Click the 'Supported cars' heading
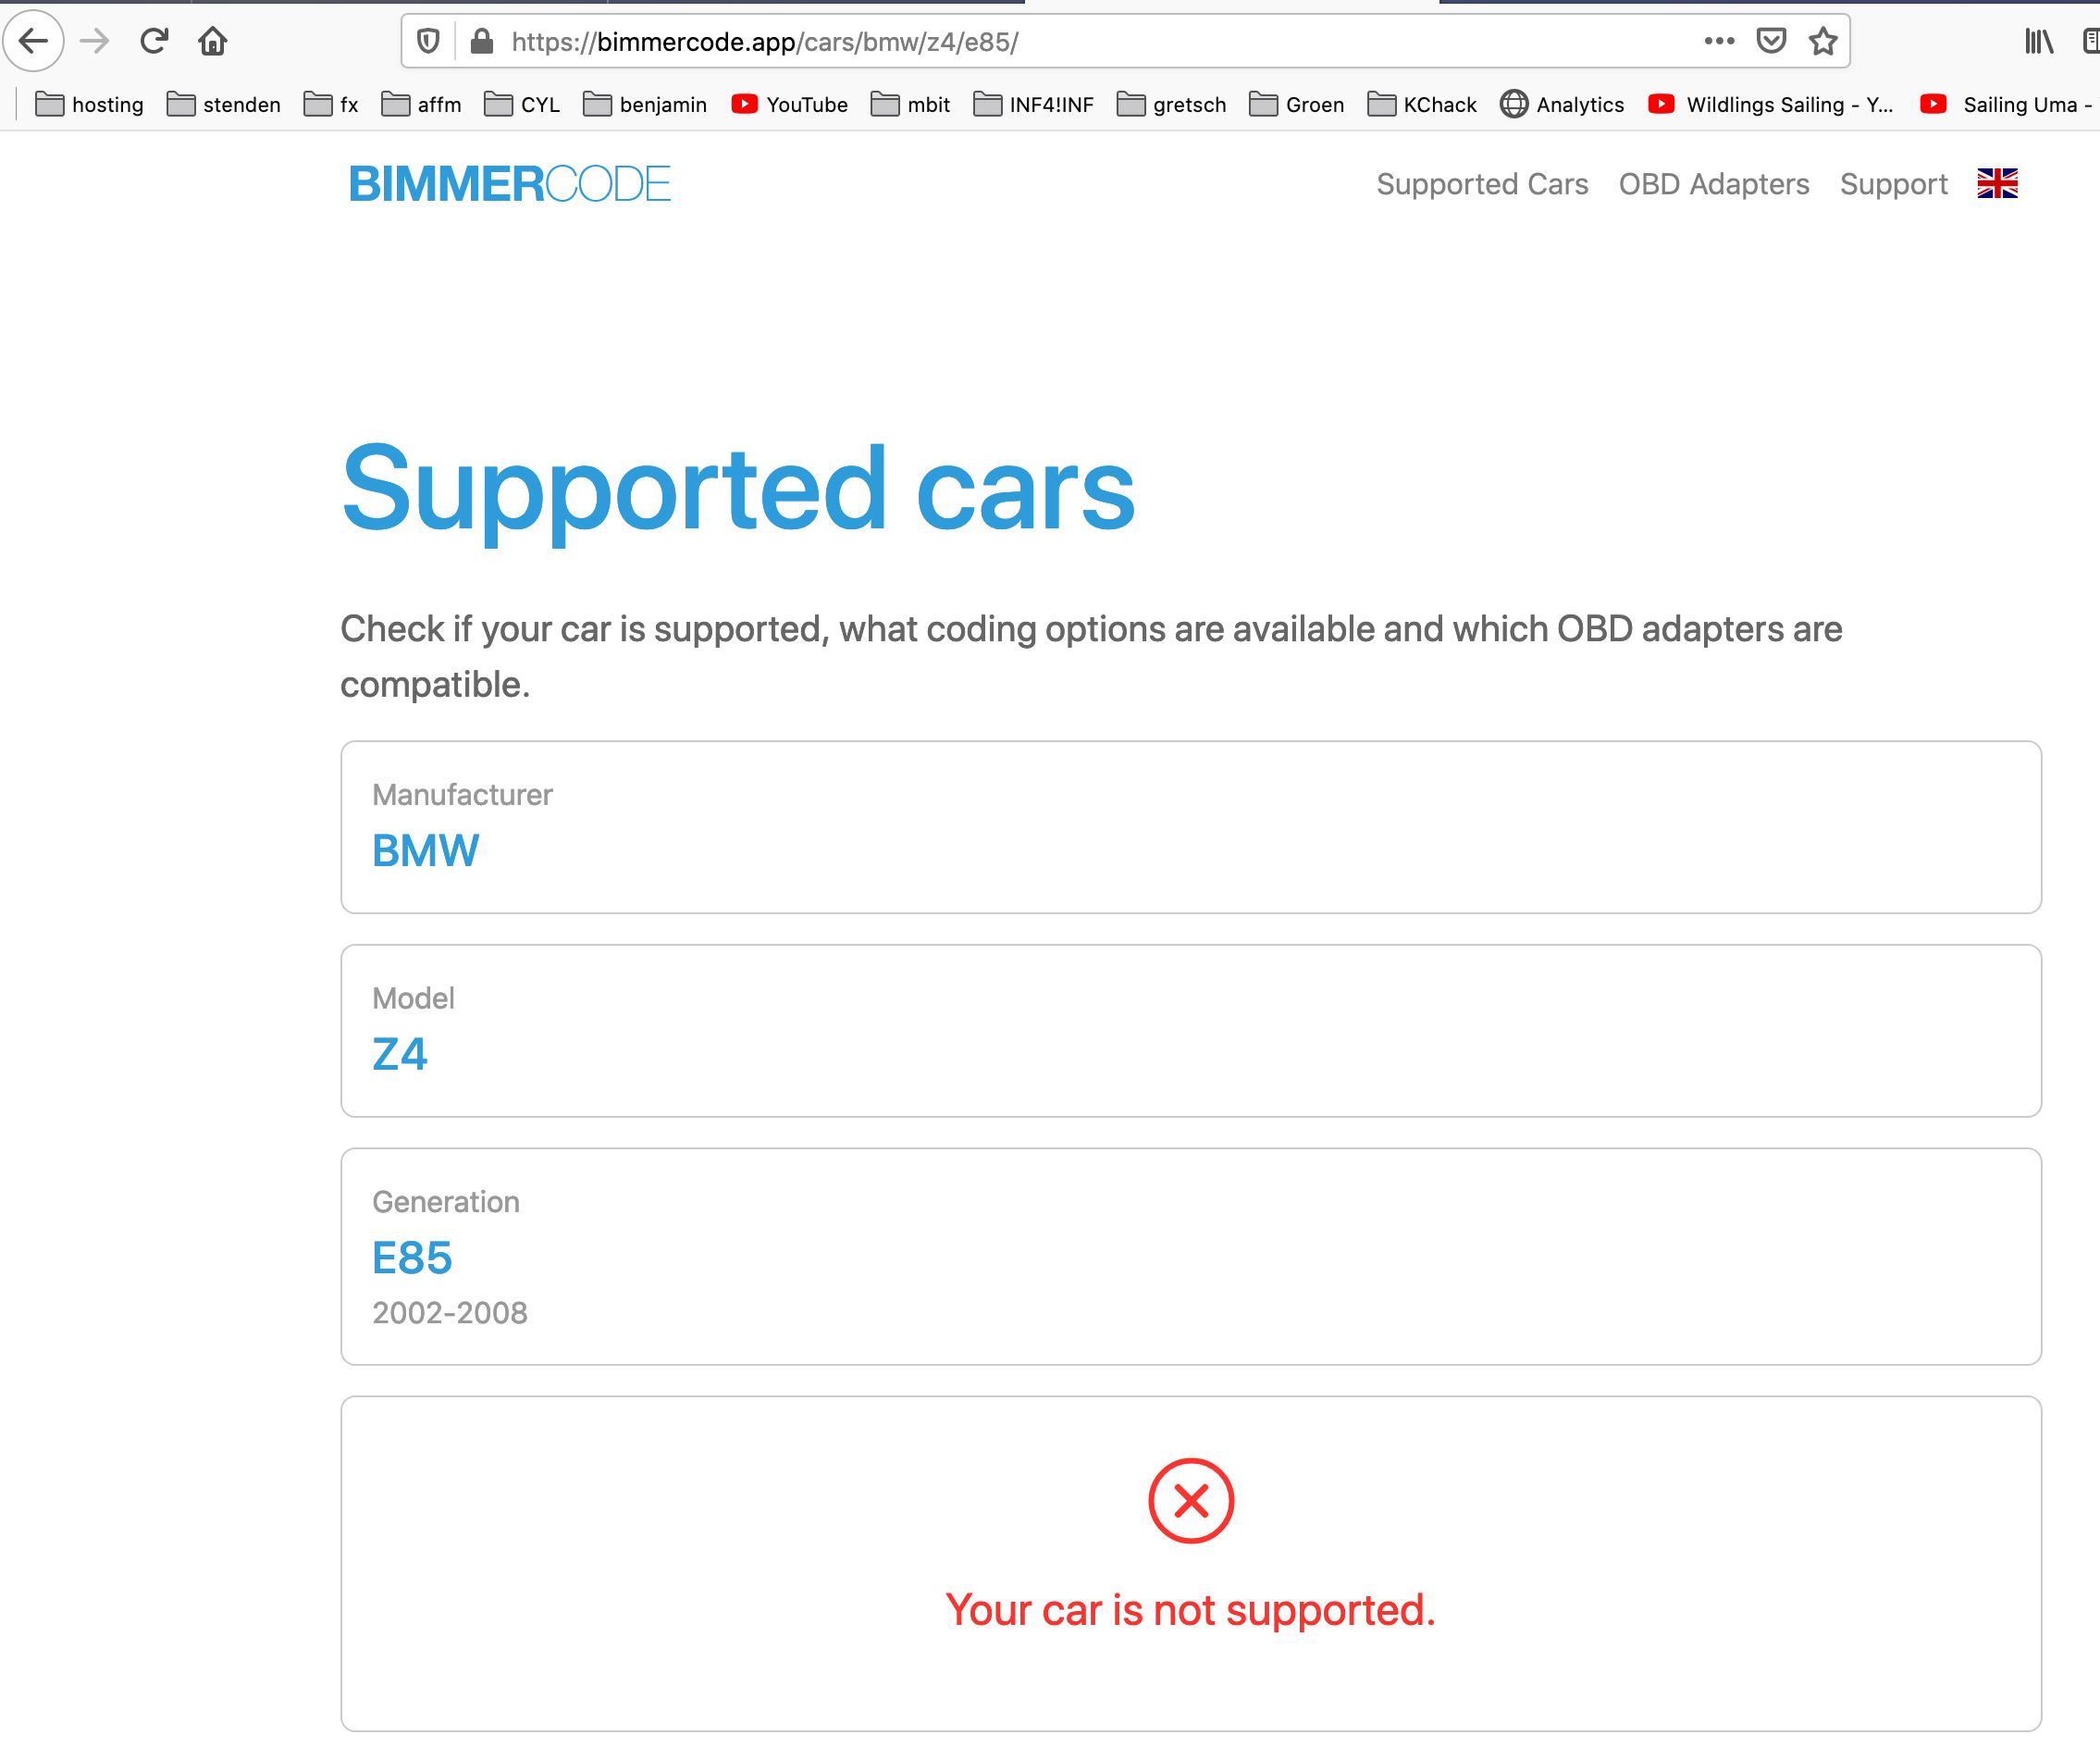 coord(738,493)
